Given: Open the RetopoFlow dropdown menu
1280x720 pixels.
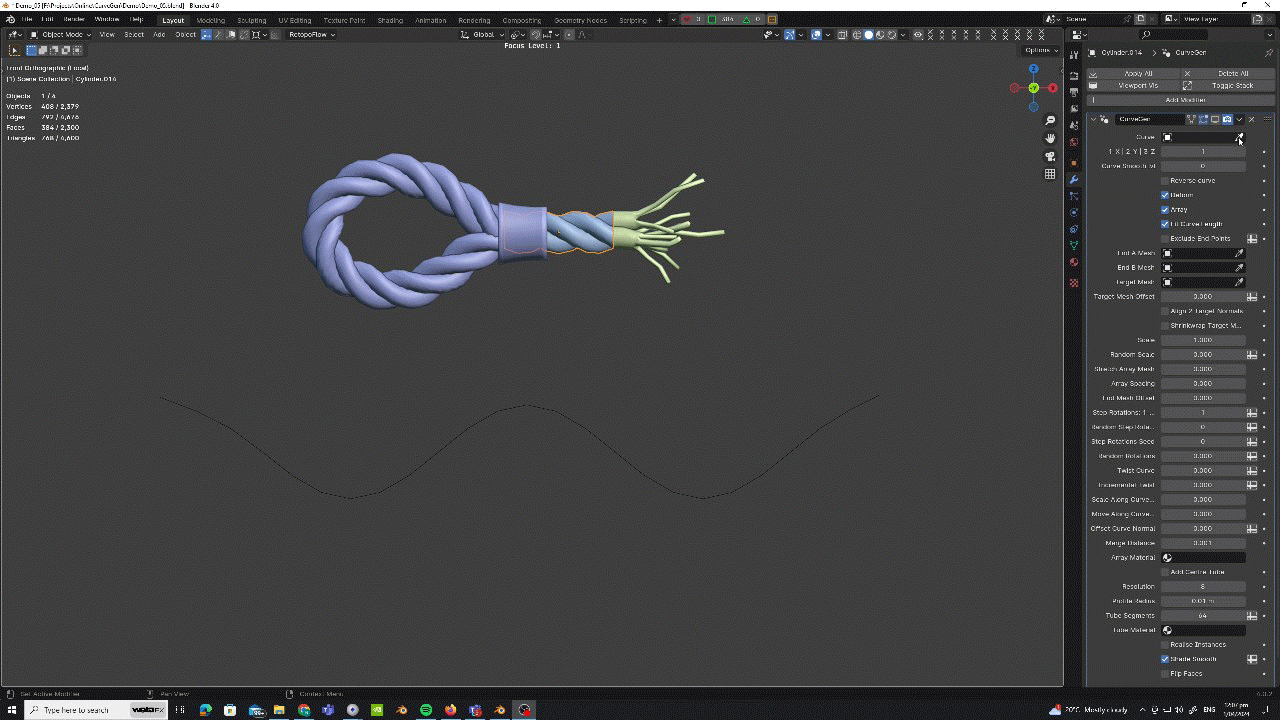Looking at the screenshot, I should pyautogui.click(x=311, y=35).
